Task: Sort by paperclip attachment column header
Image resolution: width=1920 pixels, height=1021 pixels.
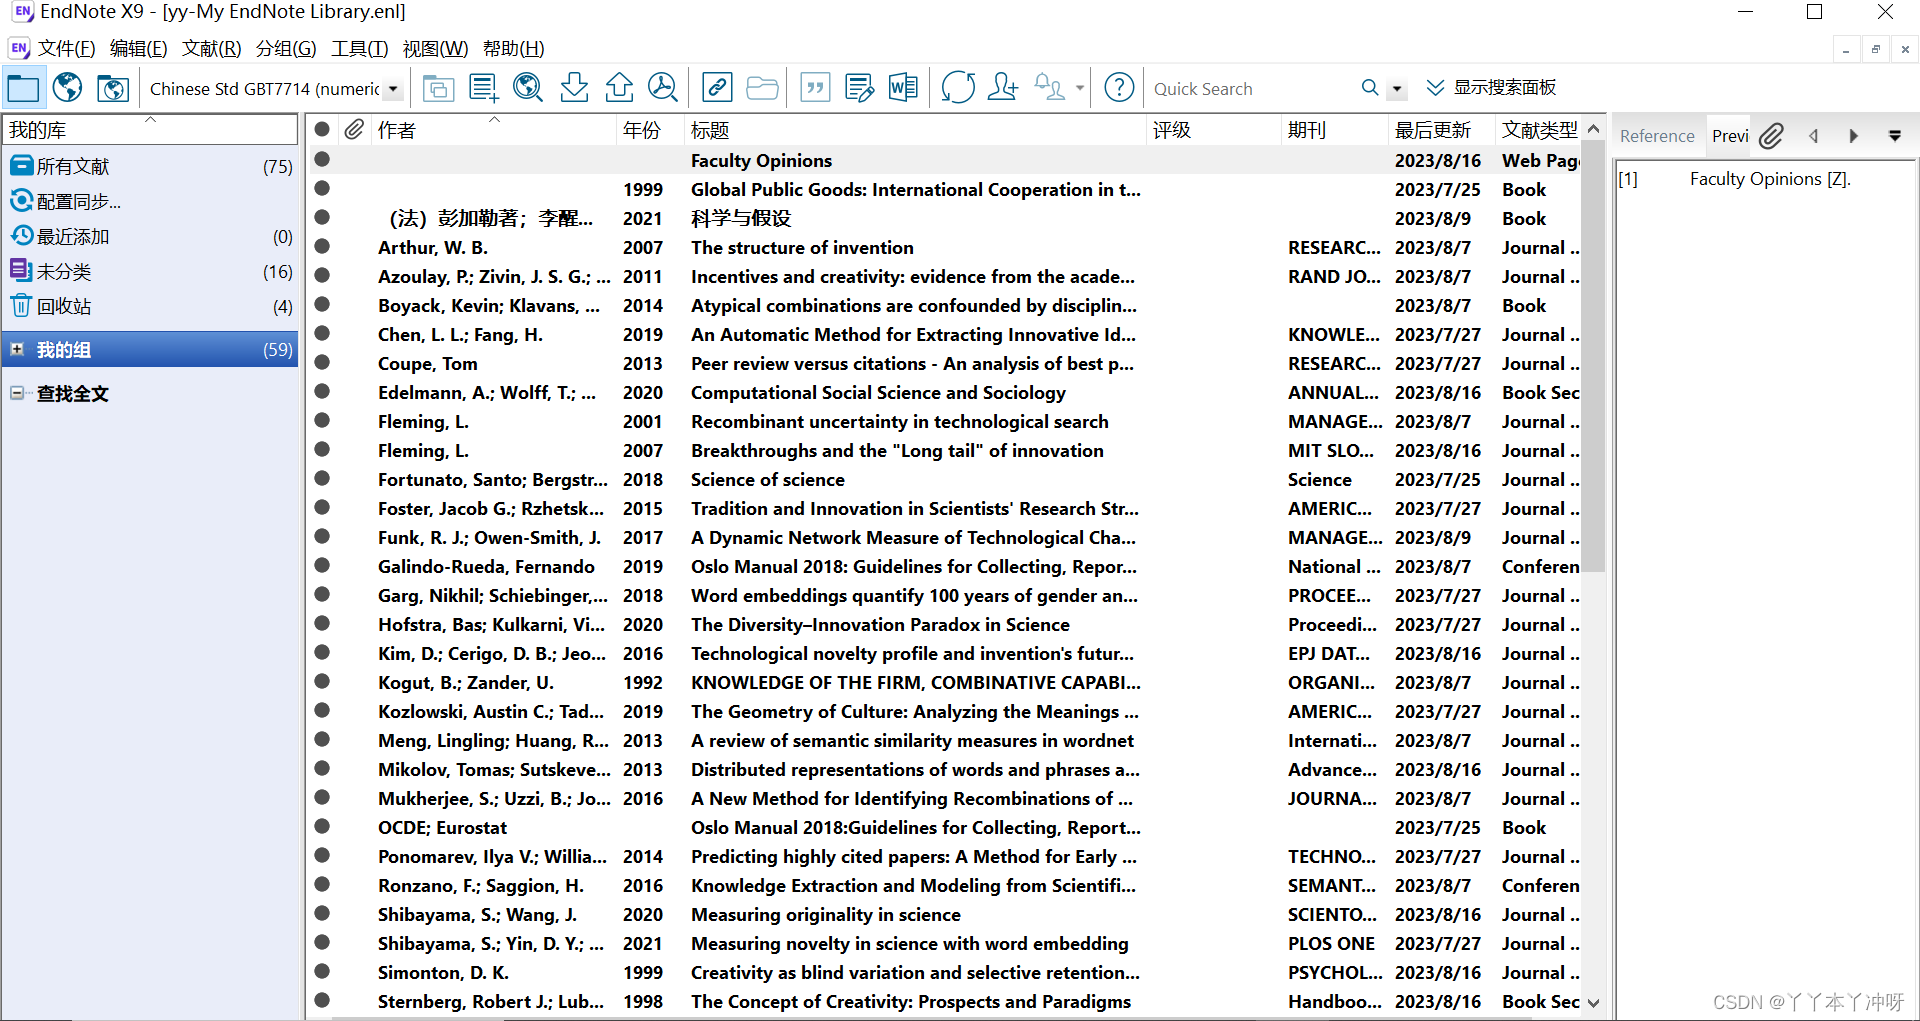Action: click(x=354, y=130)
